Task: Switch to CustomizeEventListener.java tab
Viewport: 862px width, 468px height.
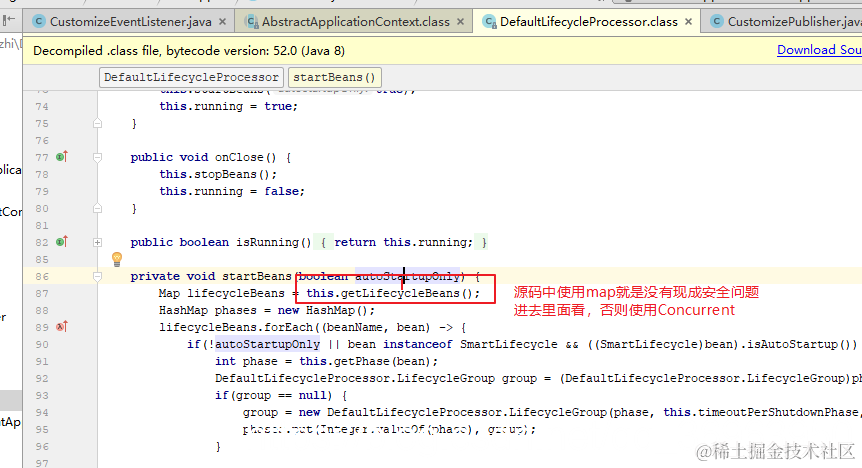Action: pos(130,22)
